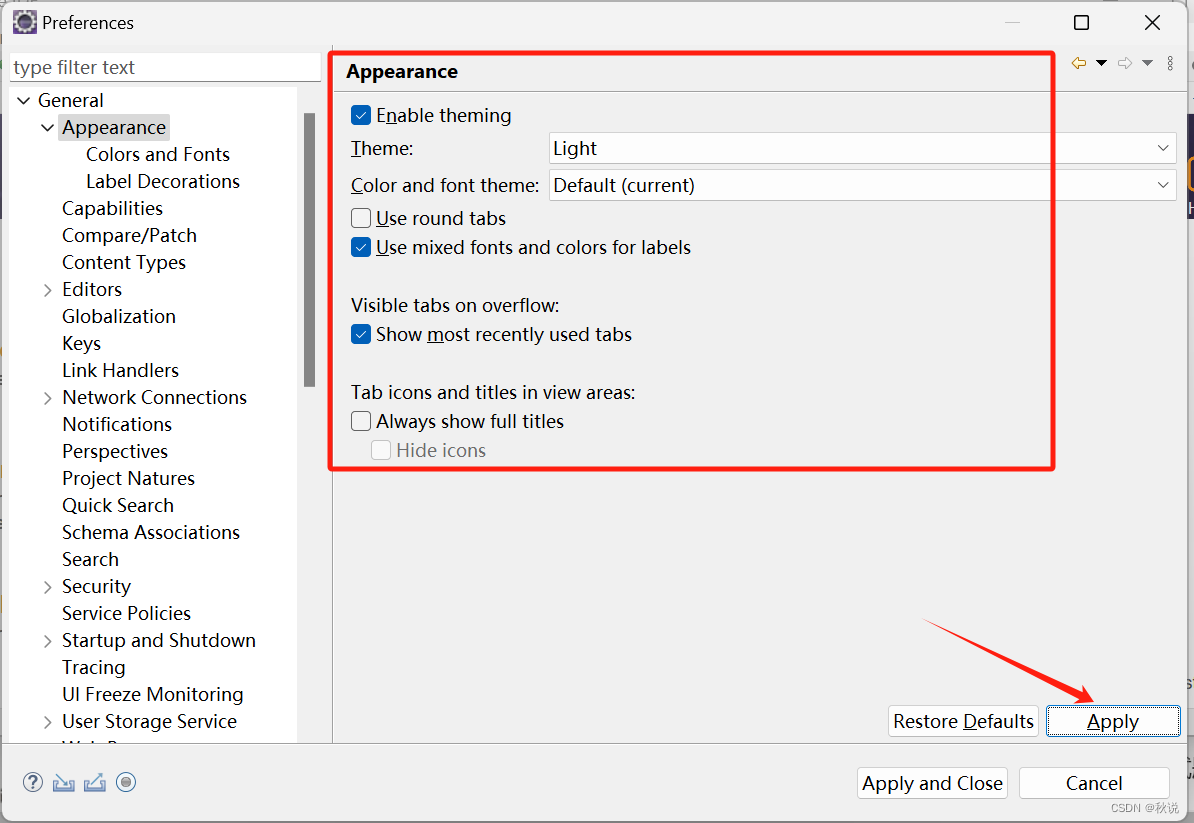Select Globalization preference page
The width and height of the screenshot is (1194, 823).
[x=119, y=317]
